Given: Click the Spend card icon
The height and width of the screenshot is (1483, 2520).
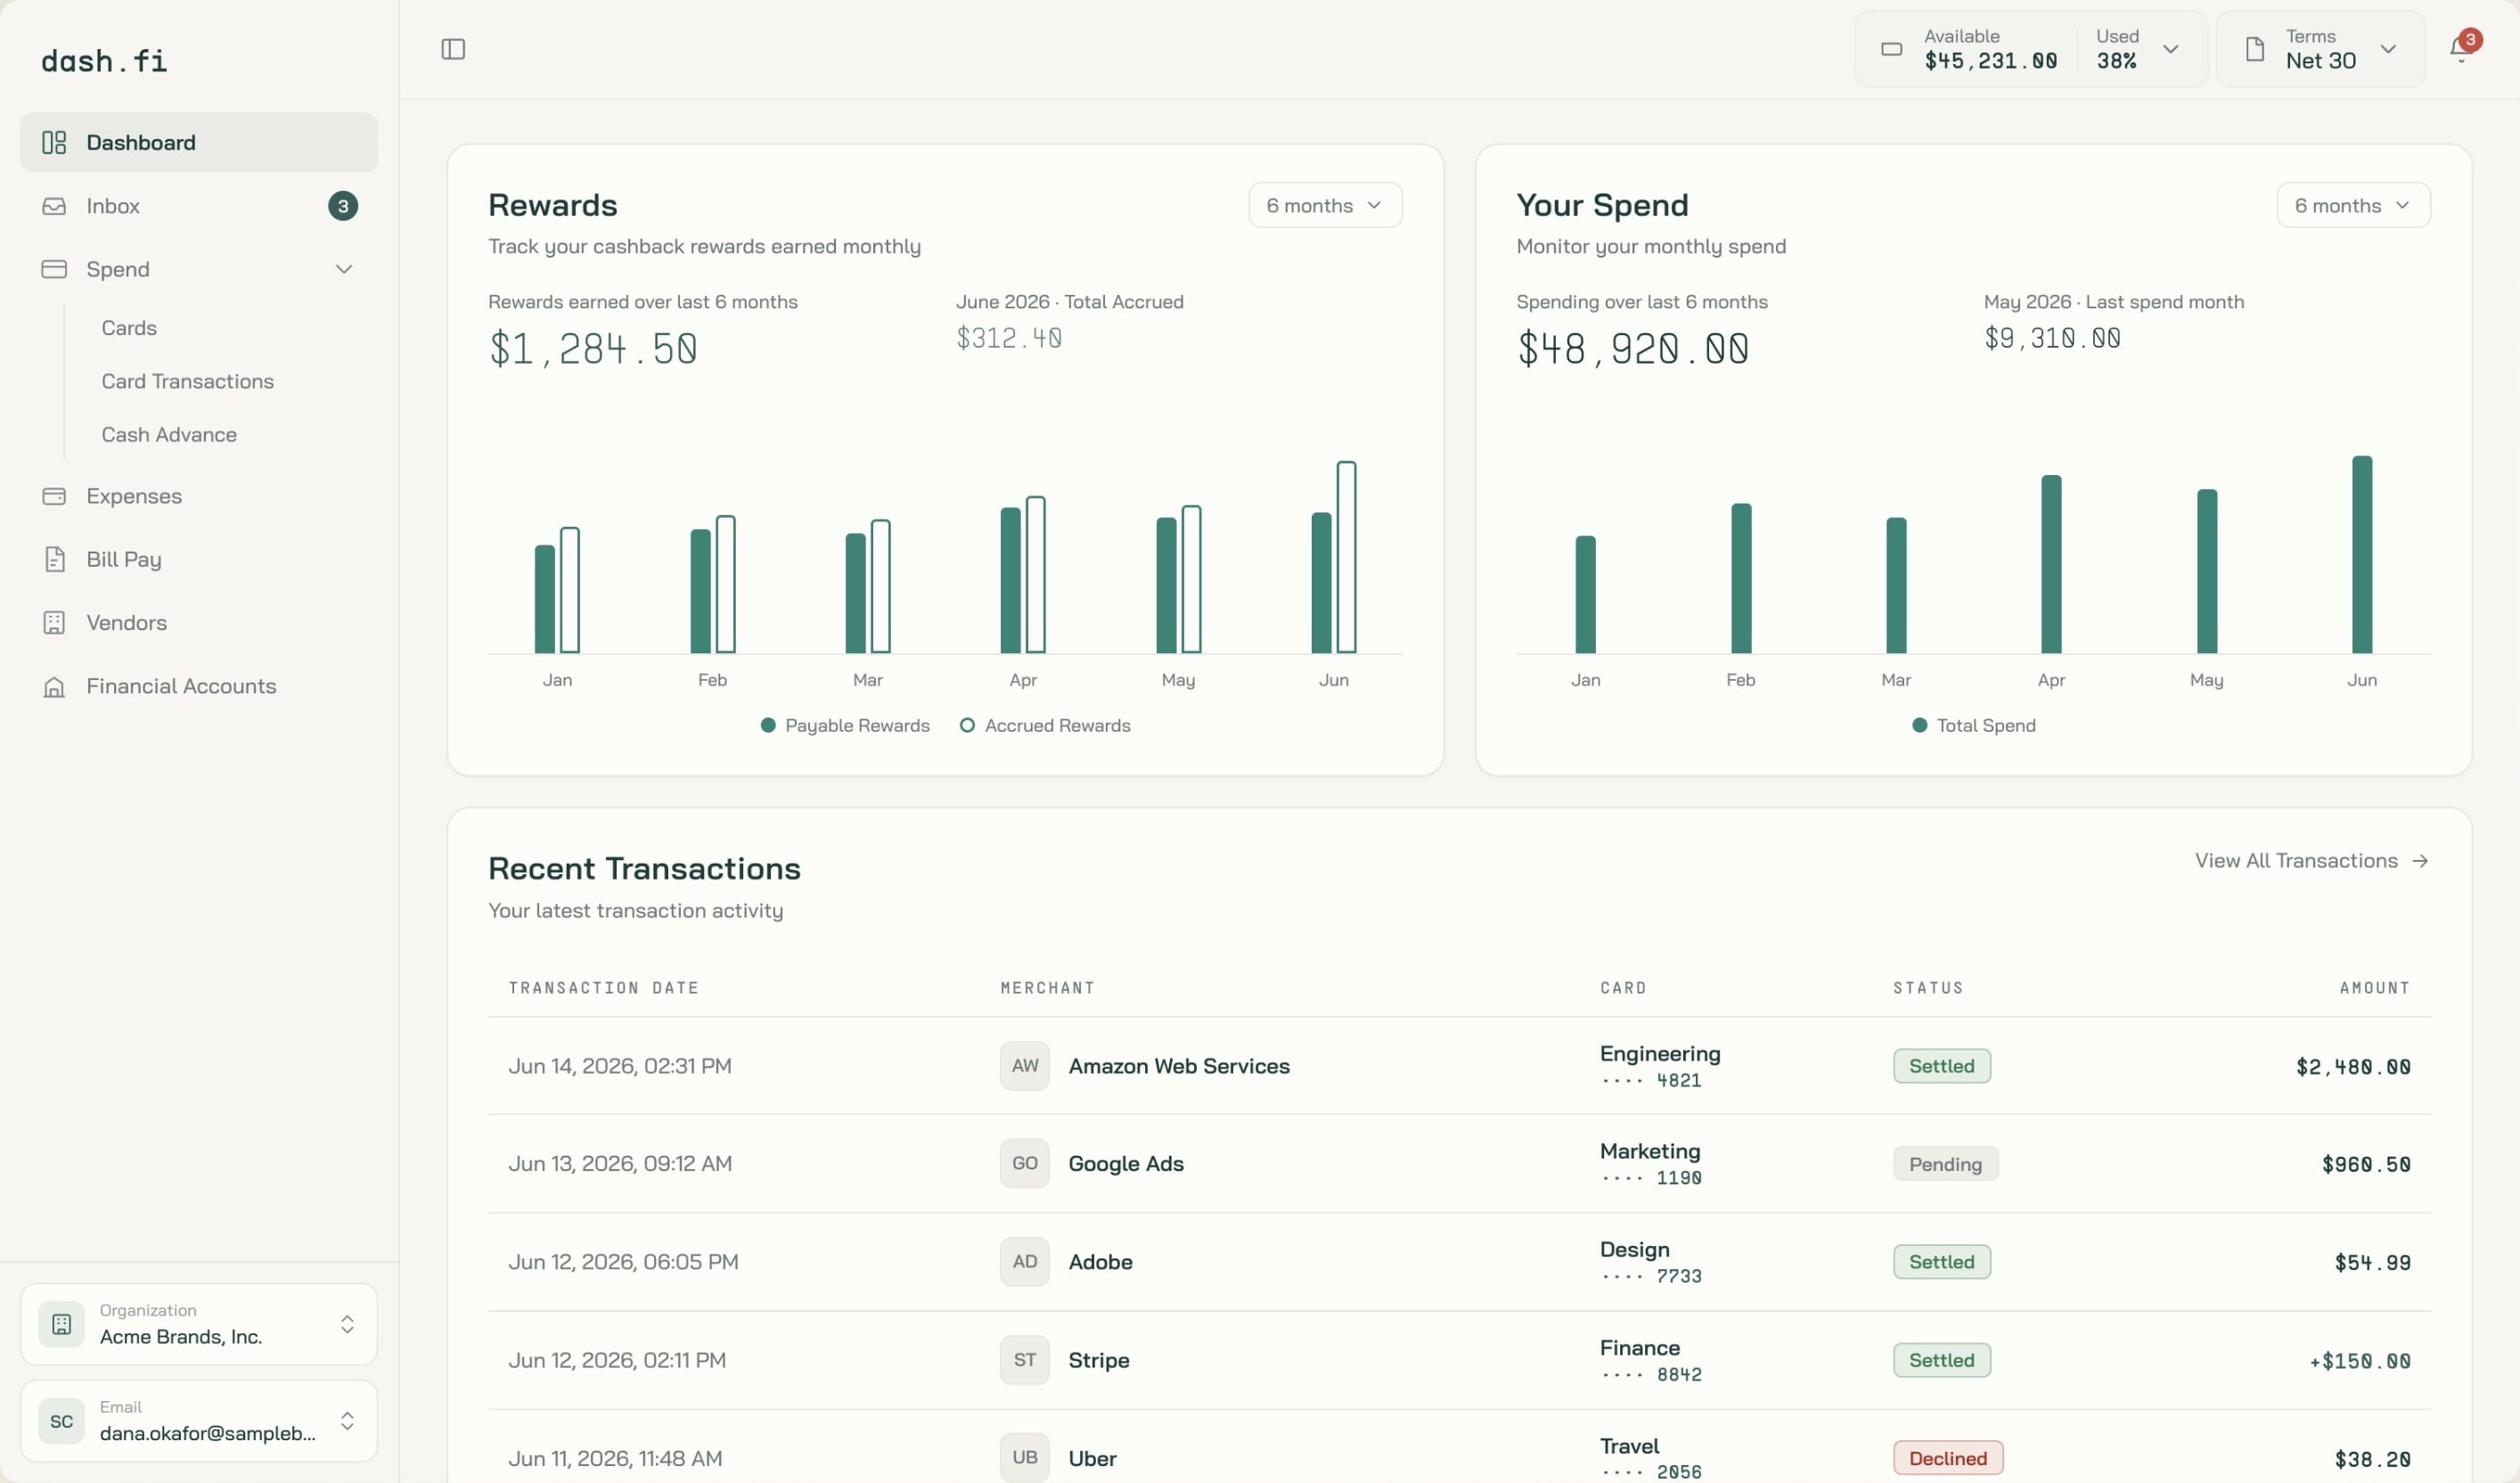Looking at the screenshot, I should point(54,269).
